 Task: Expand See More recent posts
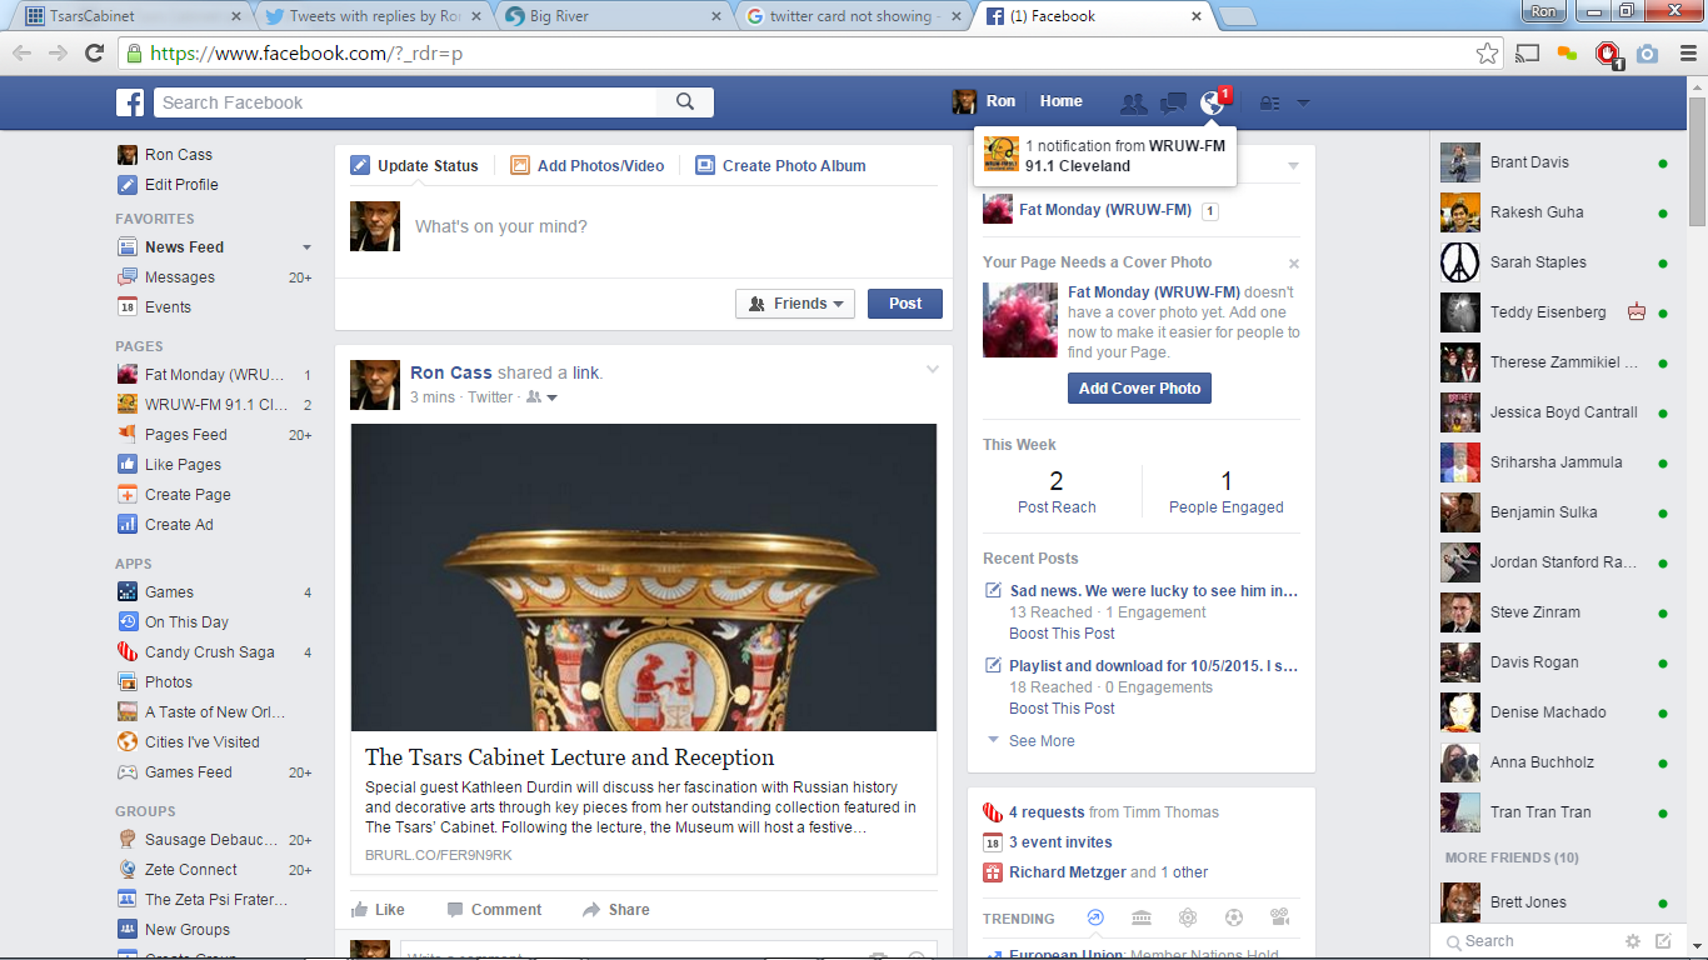[x=1041, y=741]
